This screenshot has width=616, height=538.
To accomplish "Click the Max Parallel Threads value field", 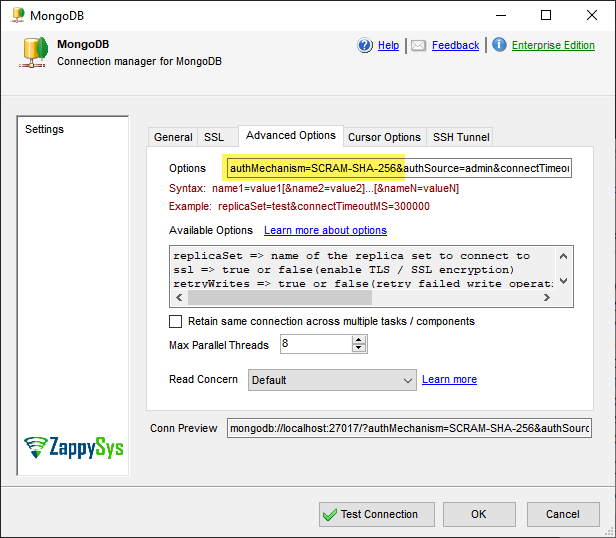I will point(316,344).
